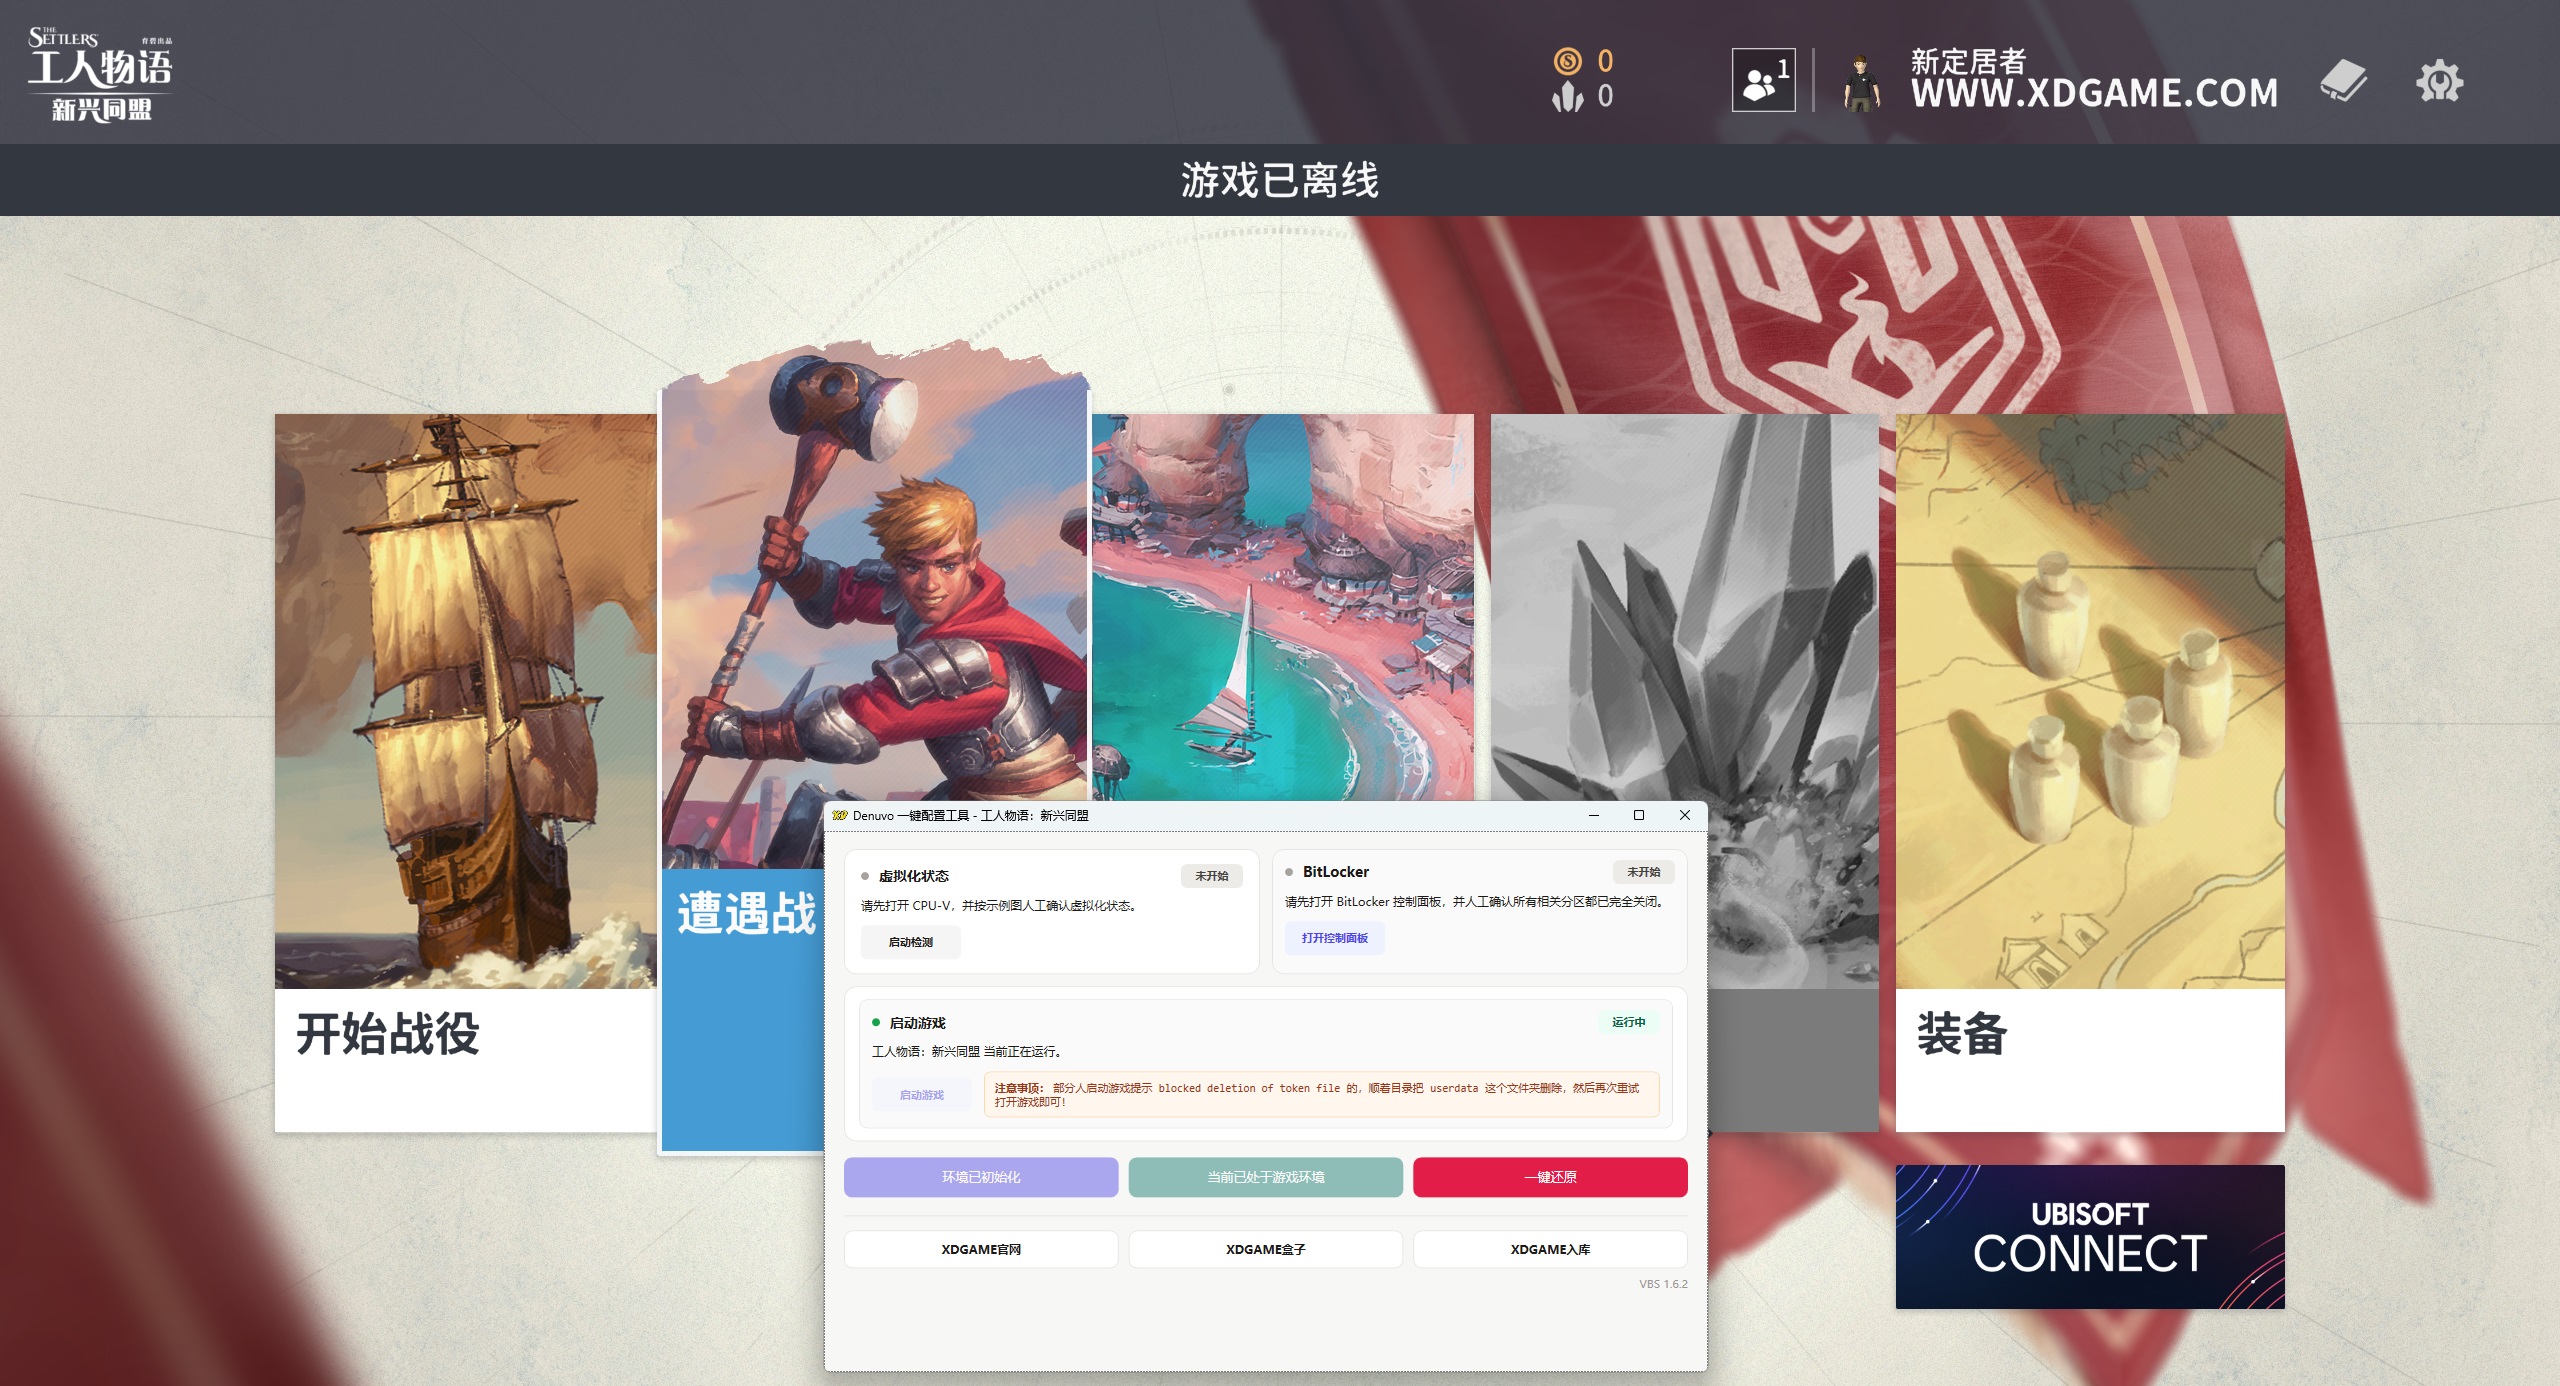2560x1386 pixels.
Task: Click 打开控制面板 to open BitLocker panel
Action: (x=1334, y=939)
